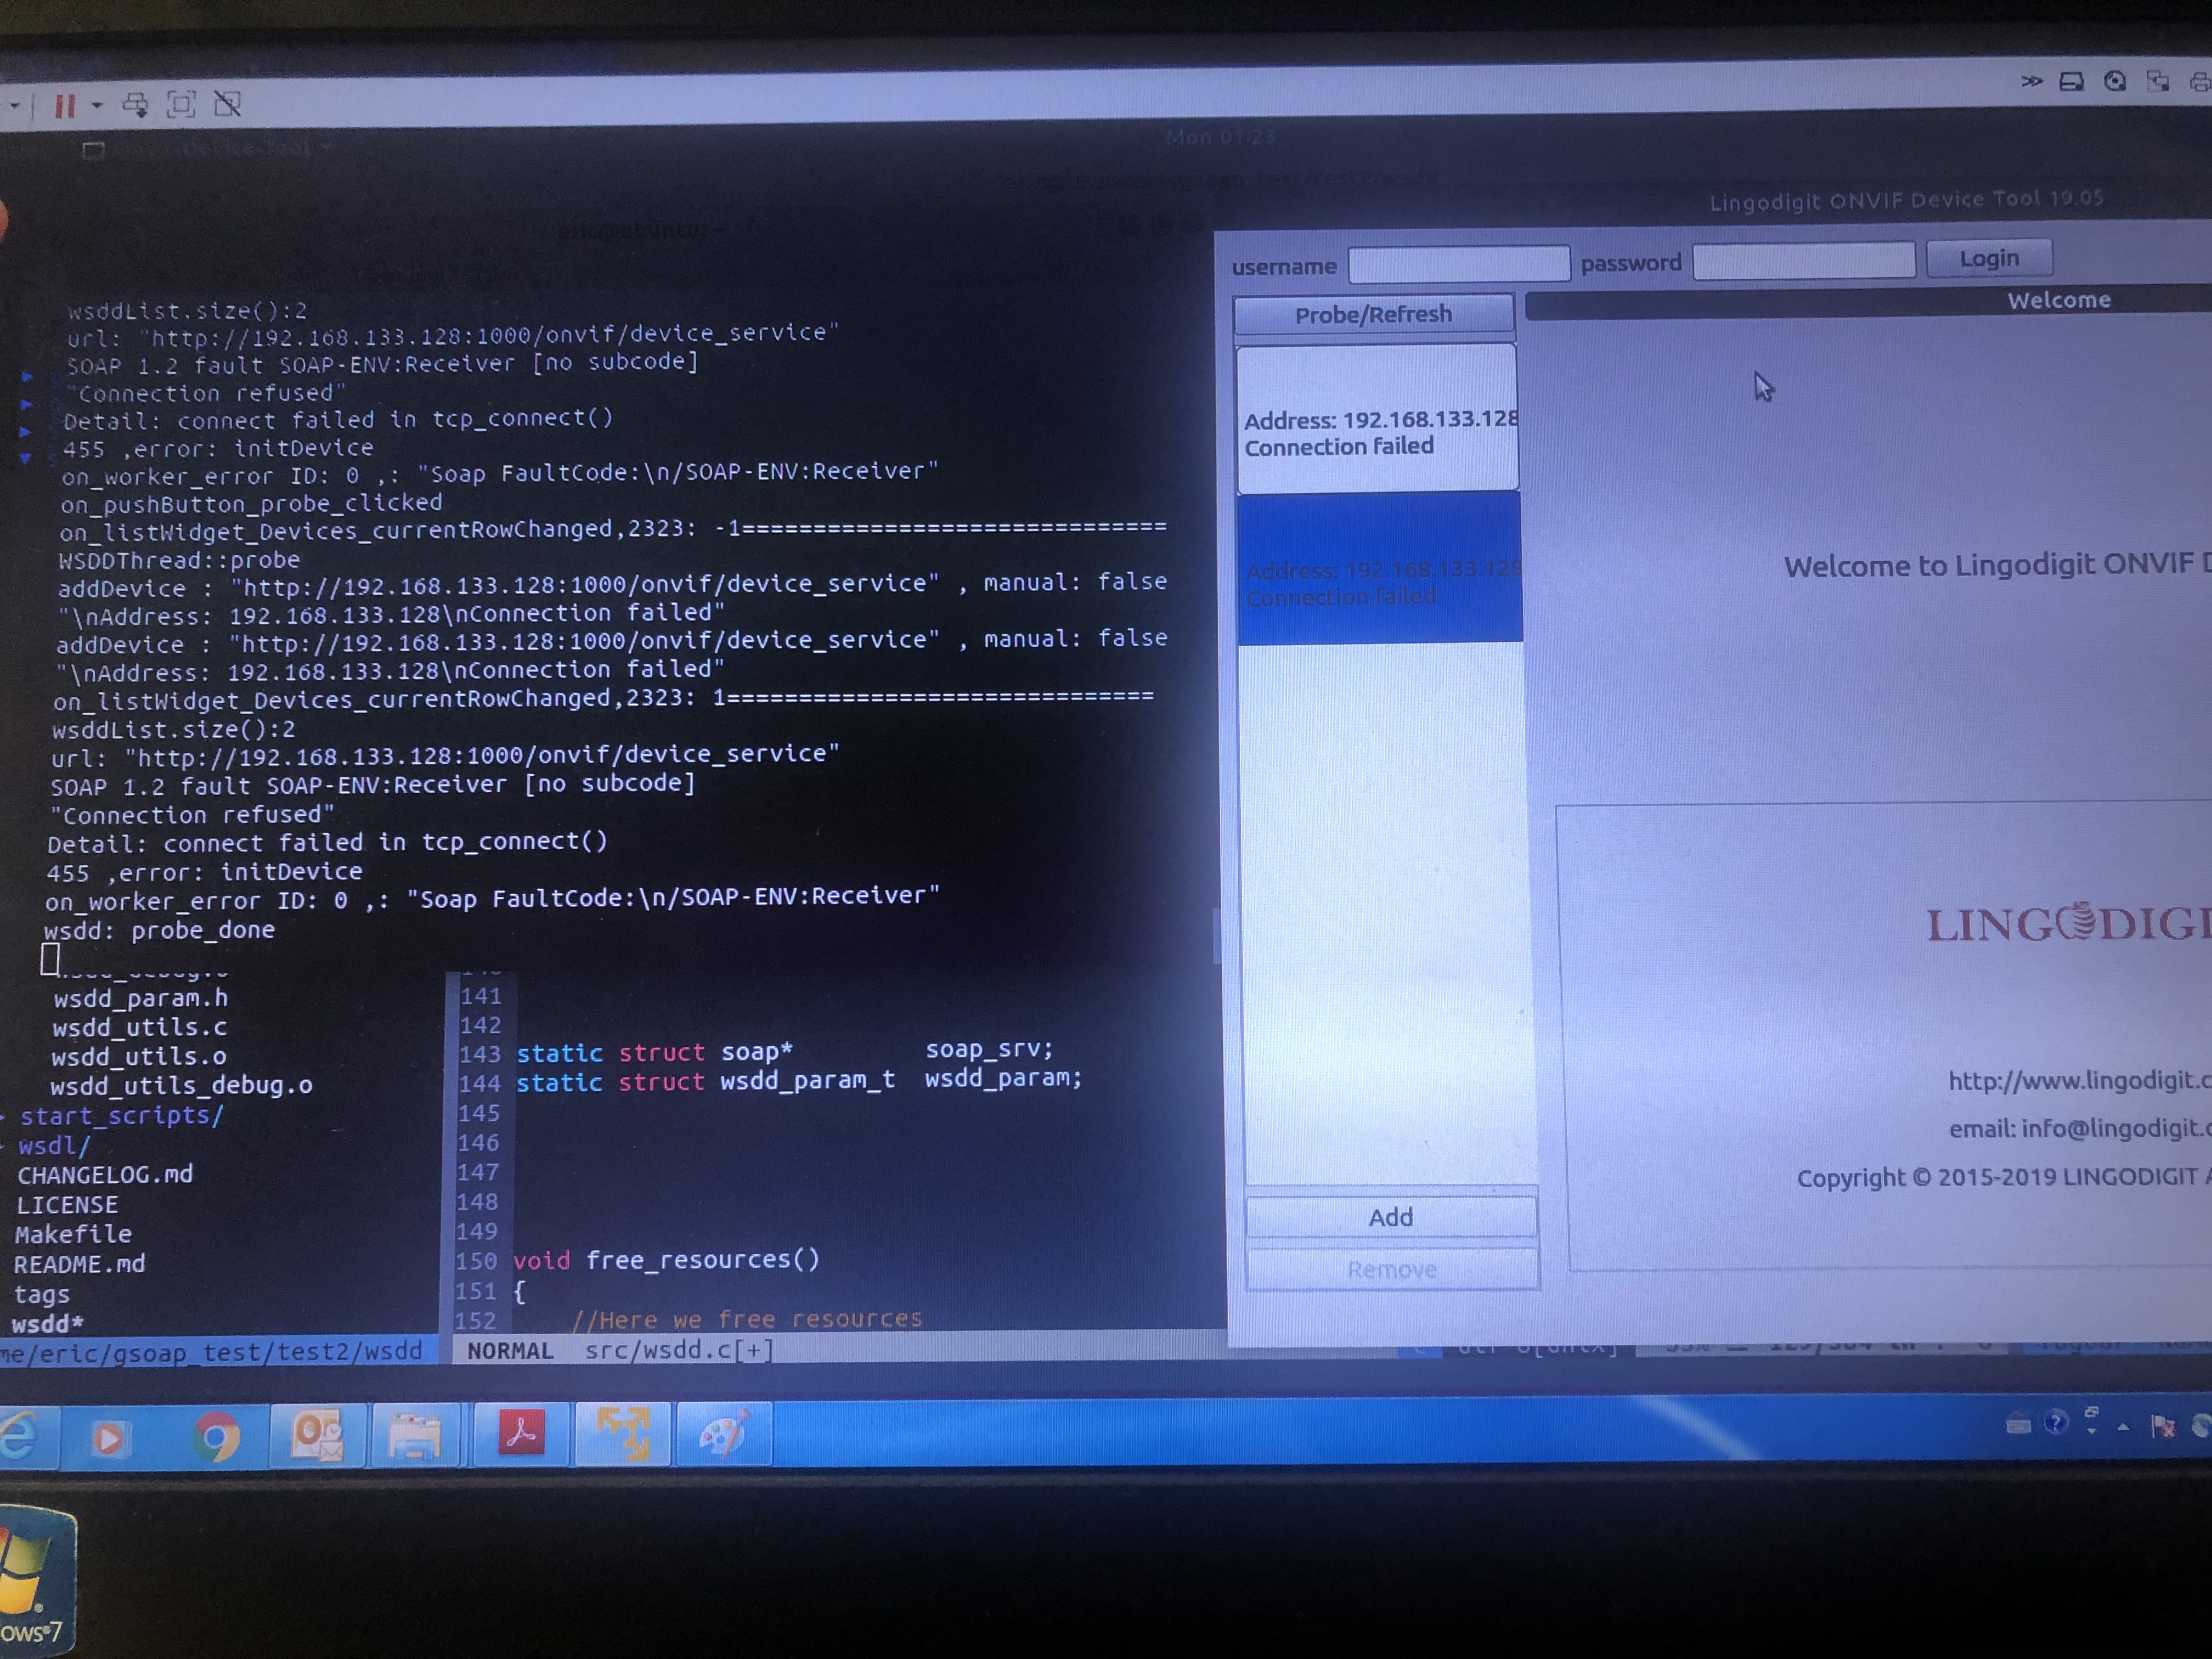Click the send Ctrl+Alt+Del toolbar icon
The image size is (2212, 1659).
coord(135,105)
